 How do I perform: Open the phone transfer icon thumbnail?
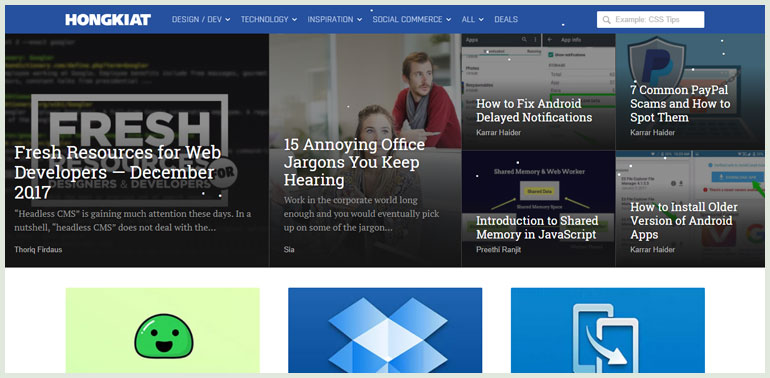point(607,330)
